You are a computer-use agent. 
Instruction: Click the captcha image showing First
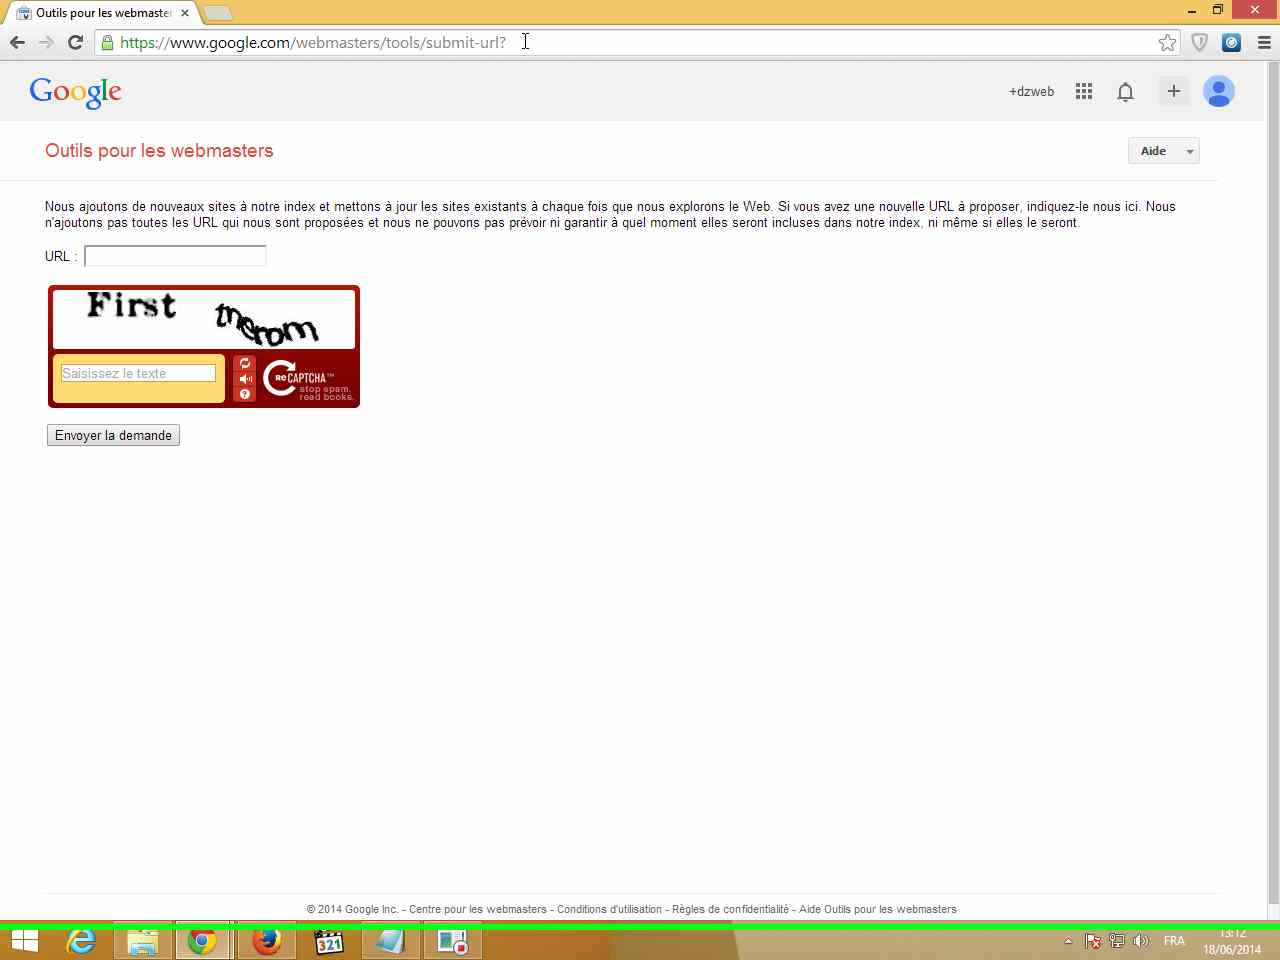click(204, 318)
